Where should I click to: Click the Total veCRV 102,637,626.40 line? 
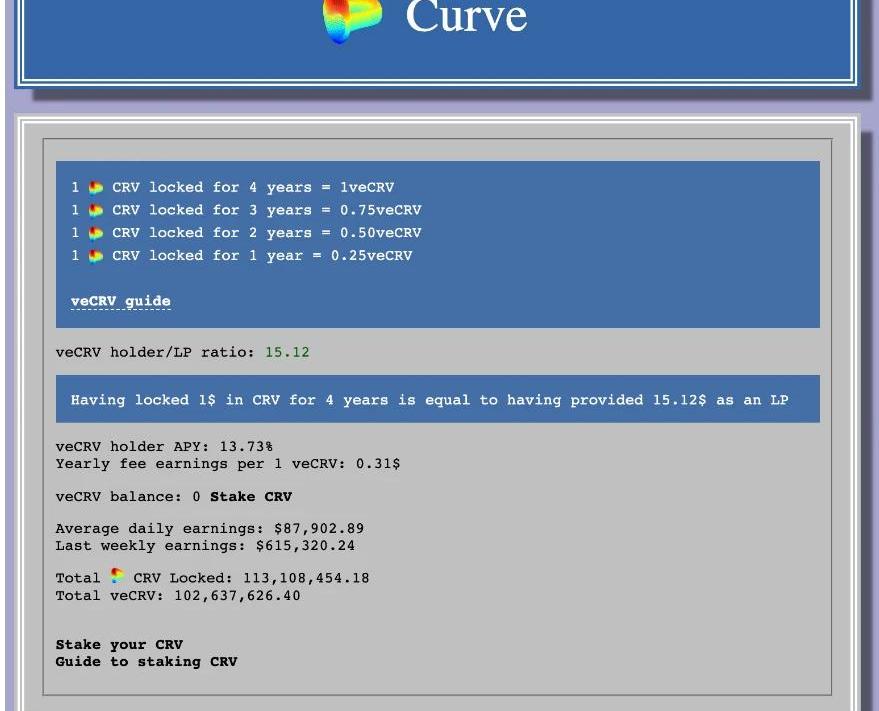coord(178,595)
